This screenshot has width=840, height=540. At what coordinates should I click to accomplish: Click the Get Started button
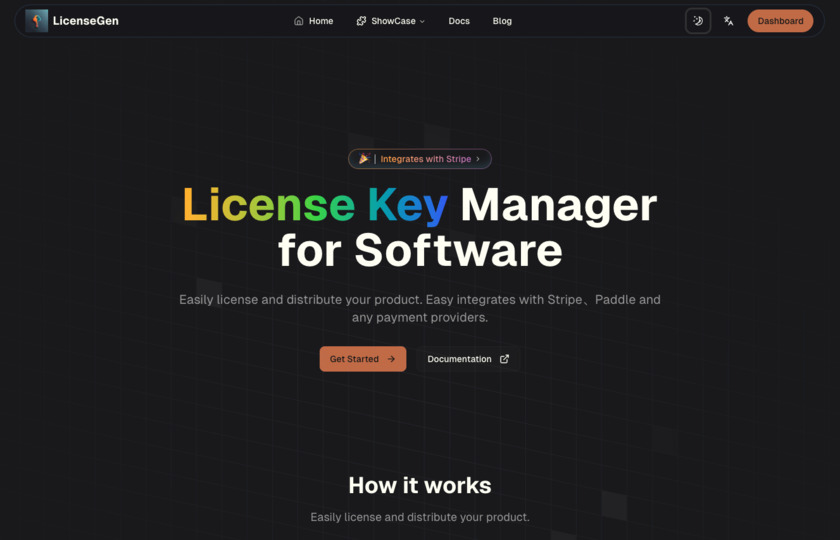pos(363,359)
